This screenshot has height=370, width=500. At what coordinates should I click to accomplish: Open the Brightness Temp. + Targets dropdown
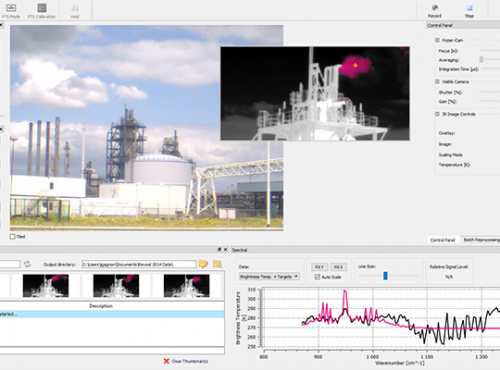(269, 277)
